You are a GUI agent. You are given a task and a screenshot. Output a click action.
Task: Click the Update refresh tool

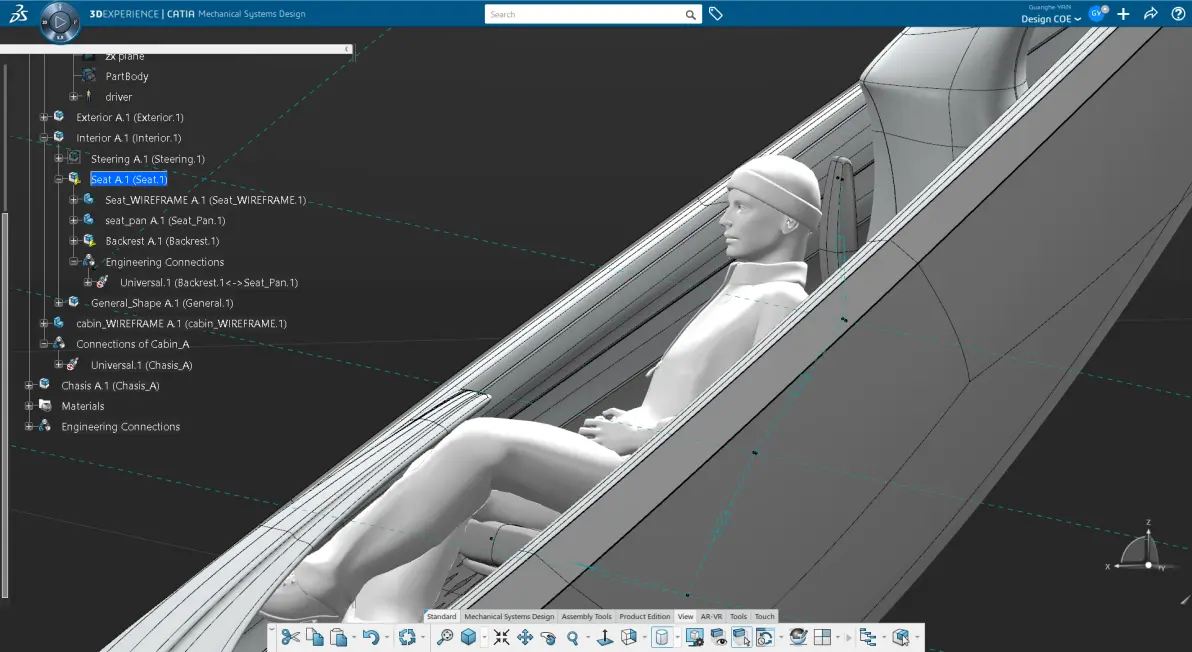point(407,637)
